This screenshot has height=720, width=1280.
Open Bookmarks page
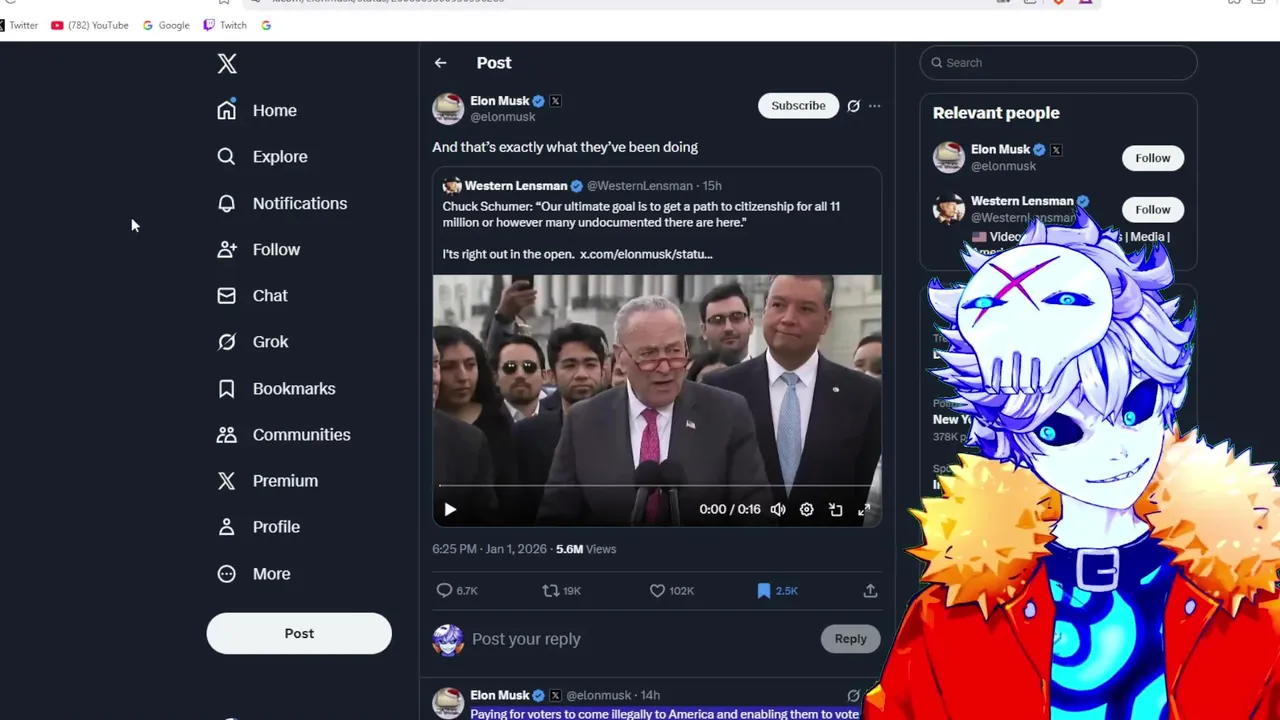coord(276,388)
